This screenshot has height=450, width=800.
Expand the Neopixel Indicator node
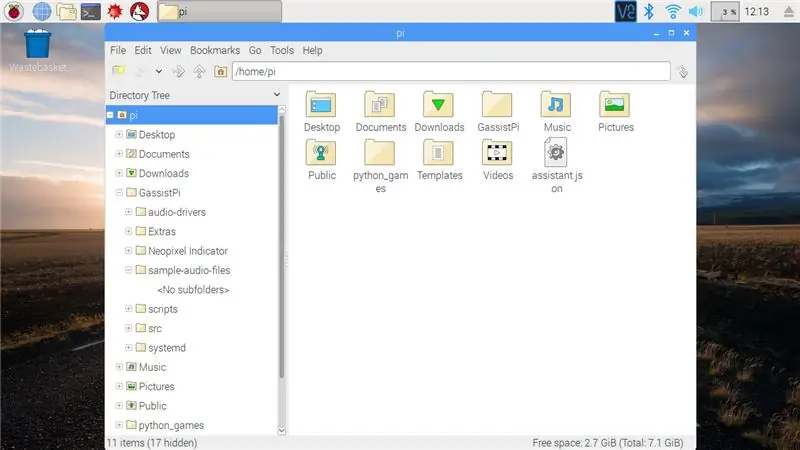click(129, 251)
